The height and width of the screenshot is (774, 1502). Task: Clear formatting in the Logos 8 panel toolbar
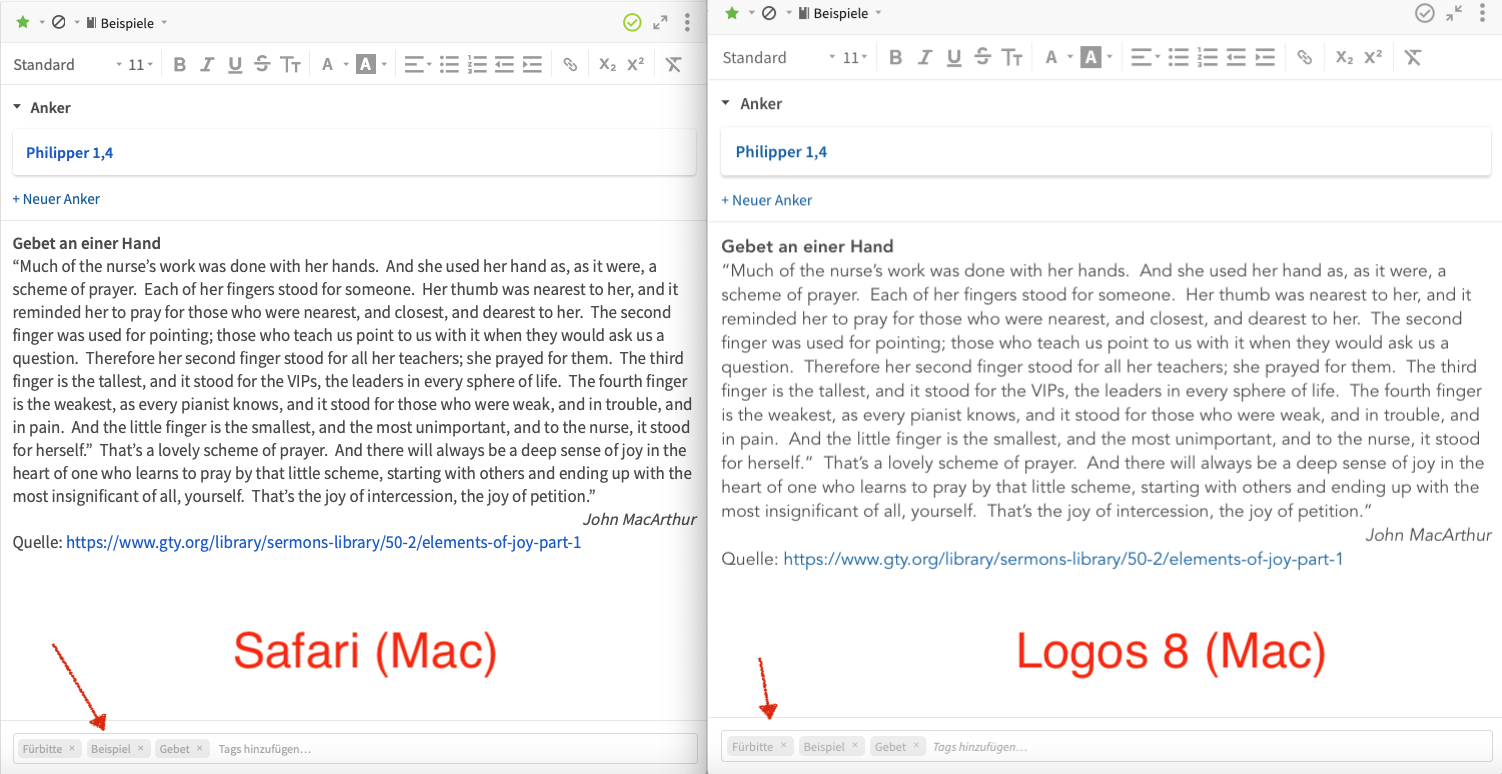(1412, 57)
